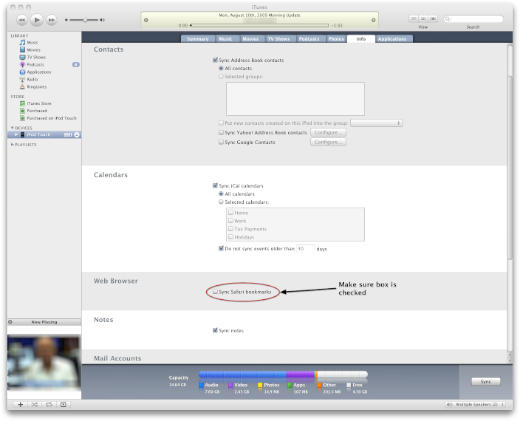Expand the Playlists section in the sidebar
520x421 pixels.
[x=12, y=145]
